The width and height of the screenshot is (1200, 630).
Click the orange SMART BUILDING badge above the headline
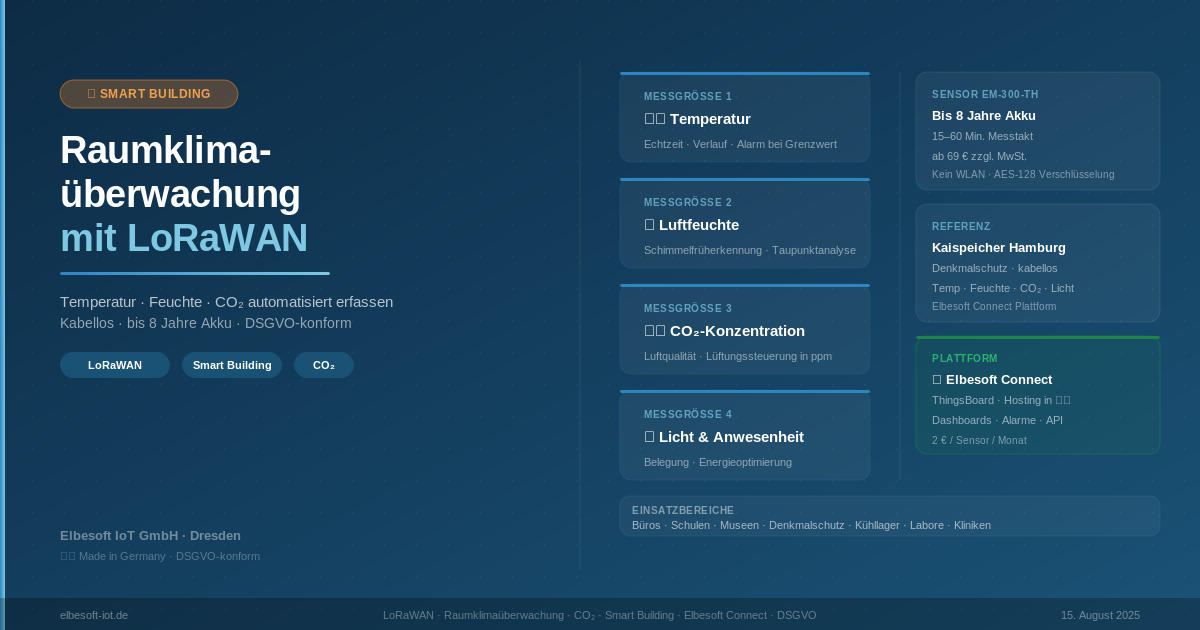tap(149, 94)
